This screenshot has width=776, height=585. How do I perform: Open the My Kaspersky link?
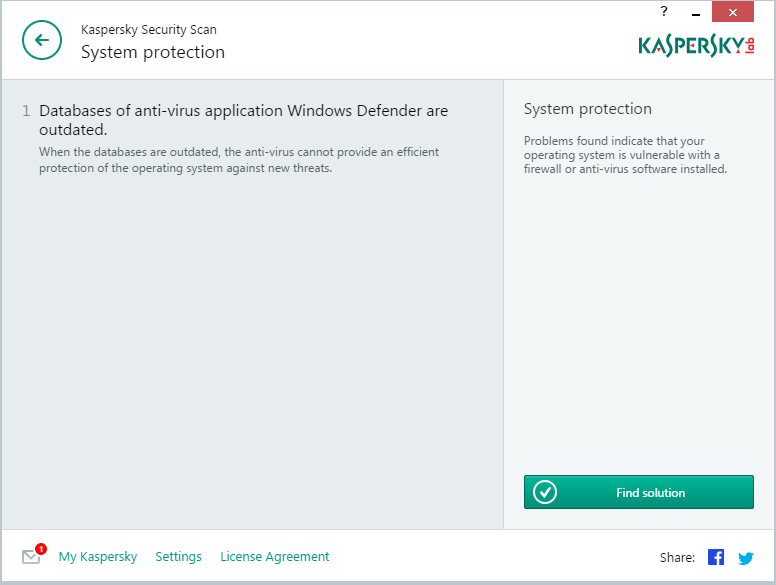tap(98, 557)
